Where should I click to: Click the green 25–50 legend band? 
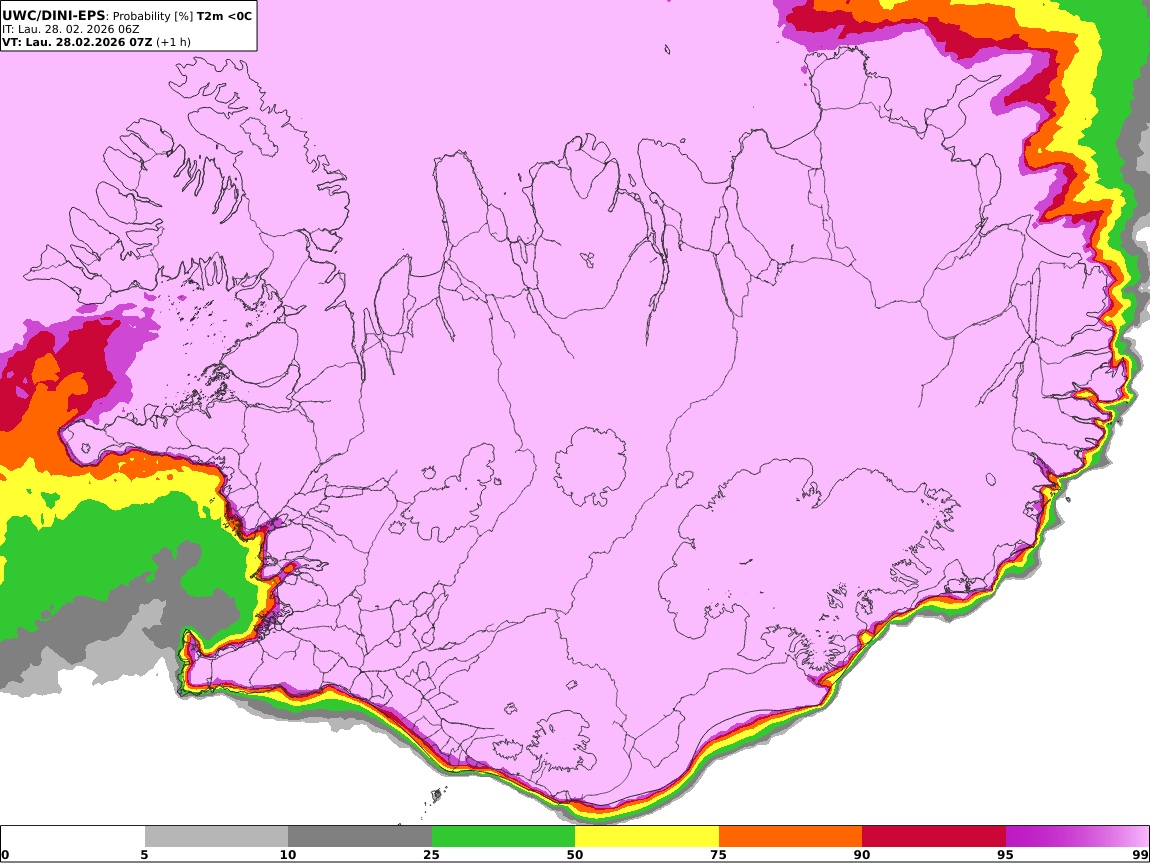pos(503,837)
